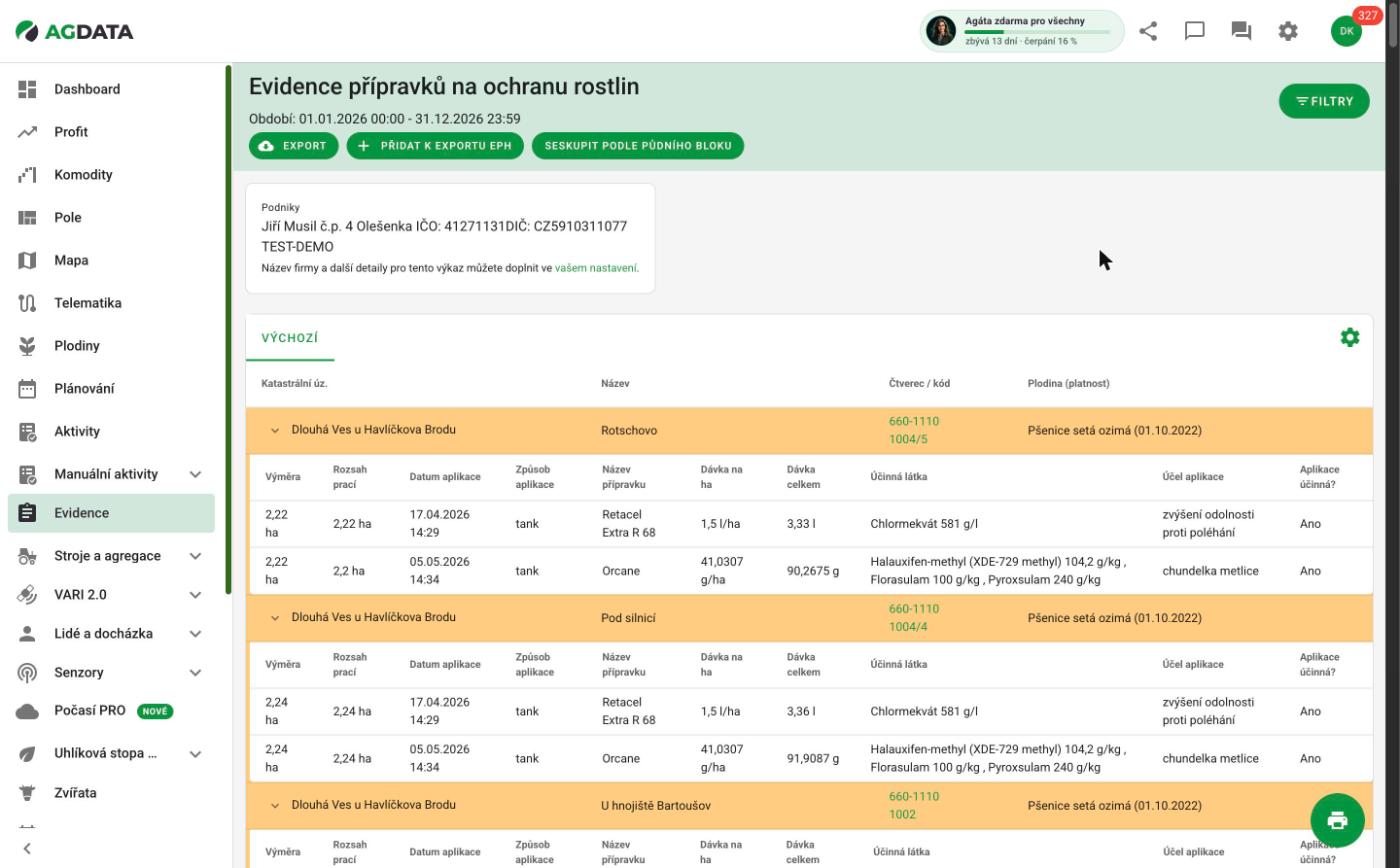Expand Manuální aktivity submenu
Image resolution: width=1400 pixels, height=868 pixels.
(x=195, y=474)
